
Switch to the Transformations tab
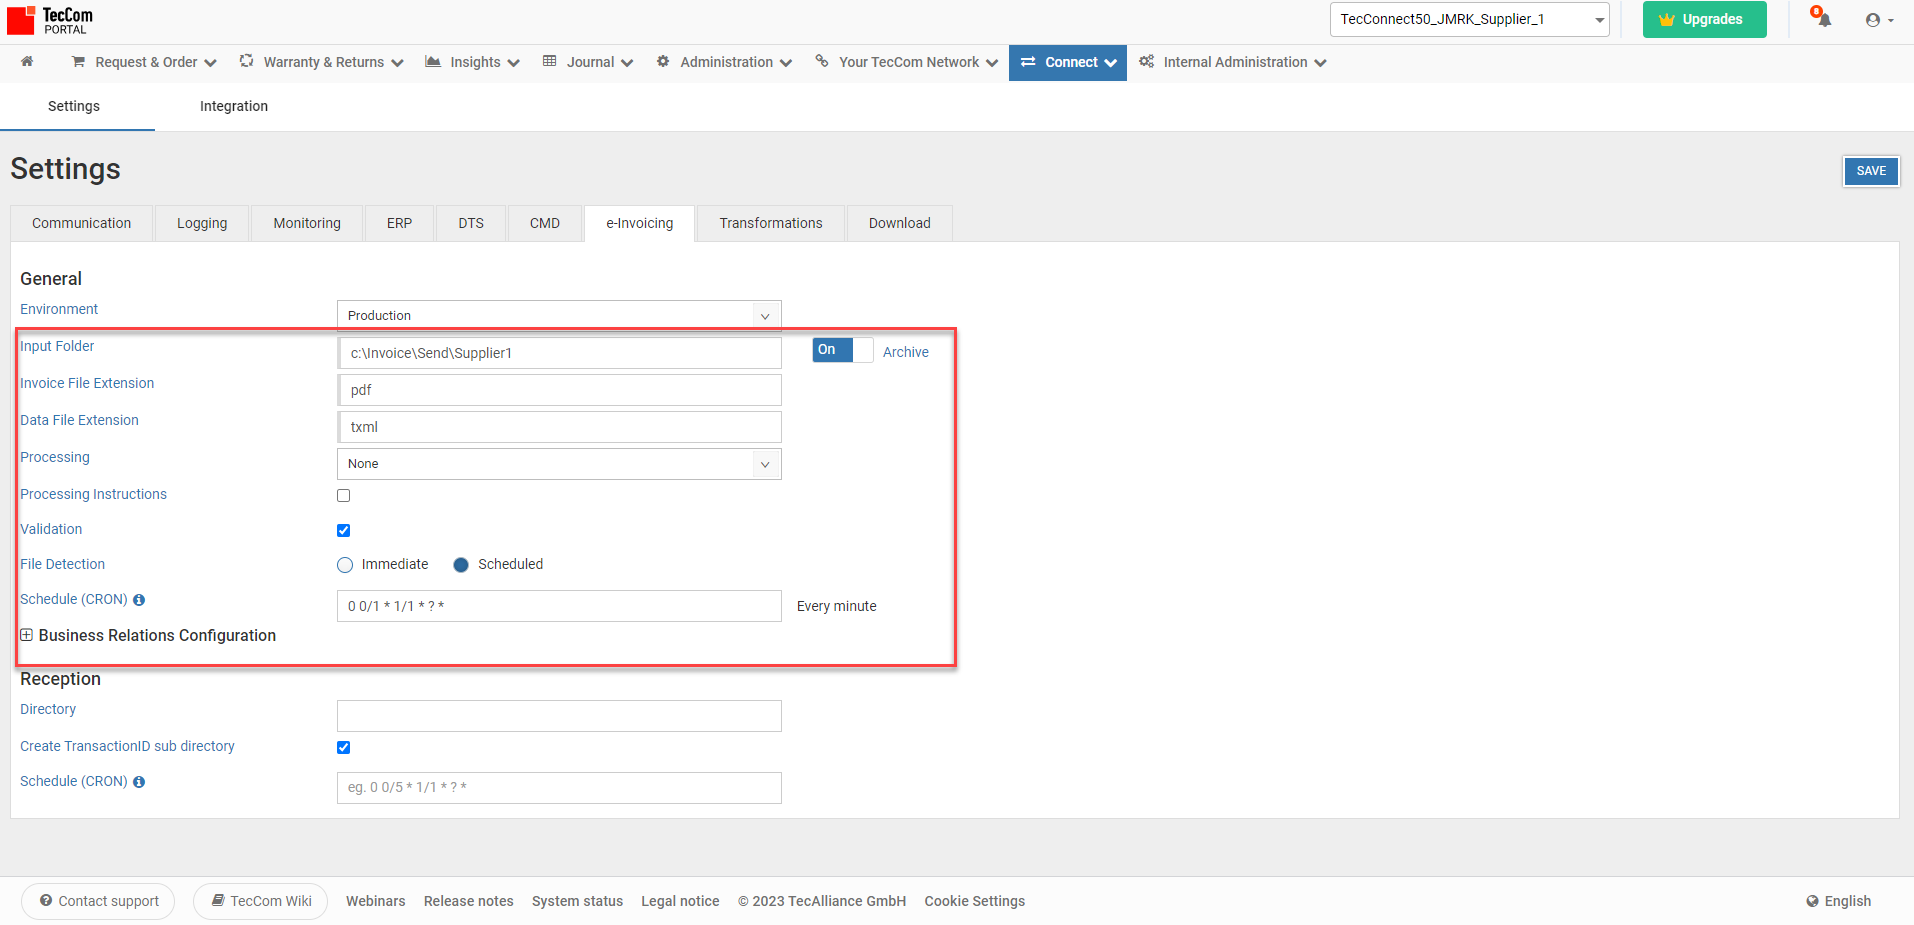[x=770, y=224]
